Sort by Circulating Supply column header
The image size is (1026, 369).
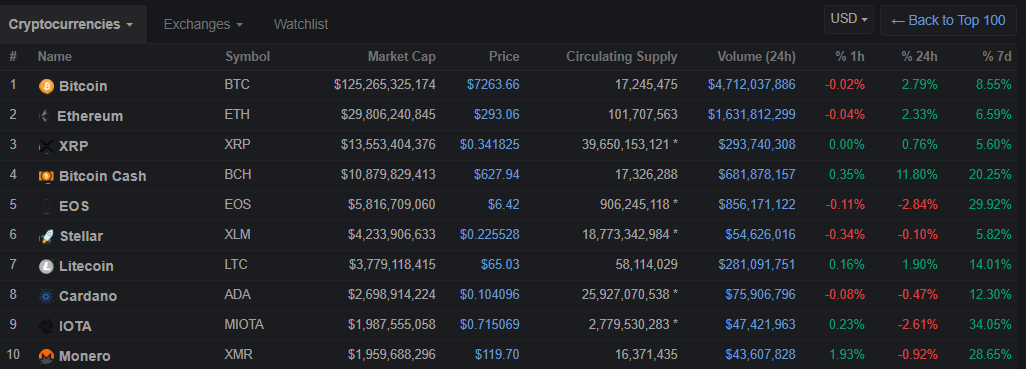pos(622,57)
